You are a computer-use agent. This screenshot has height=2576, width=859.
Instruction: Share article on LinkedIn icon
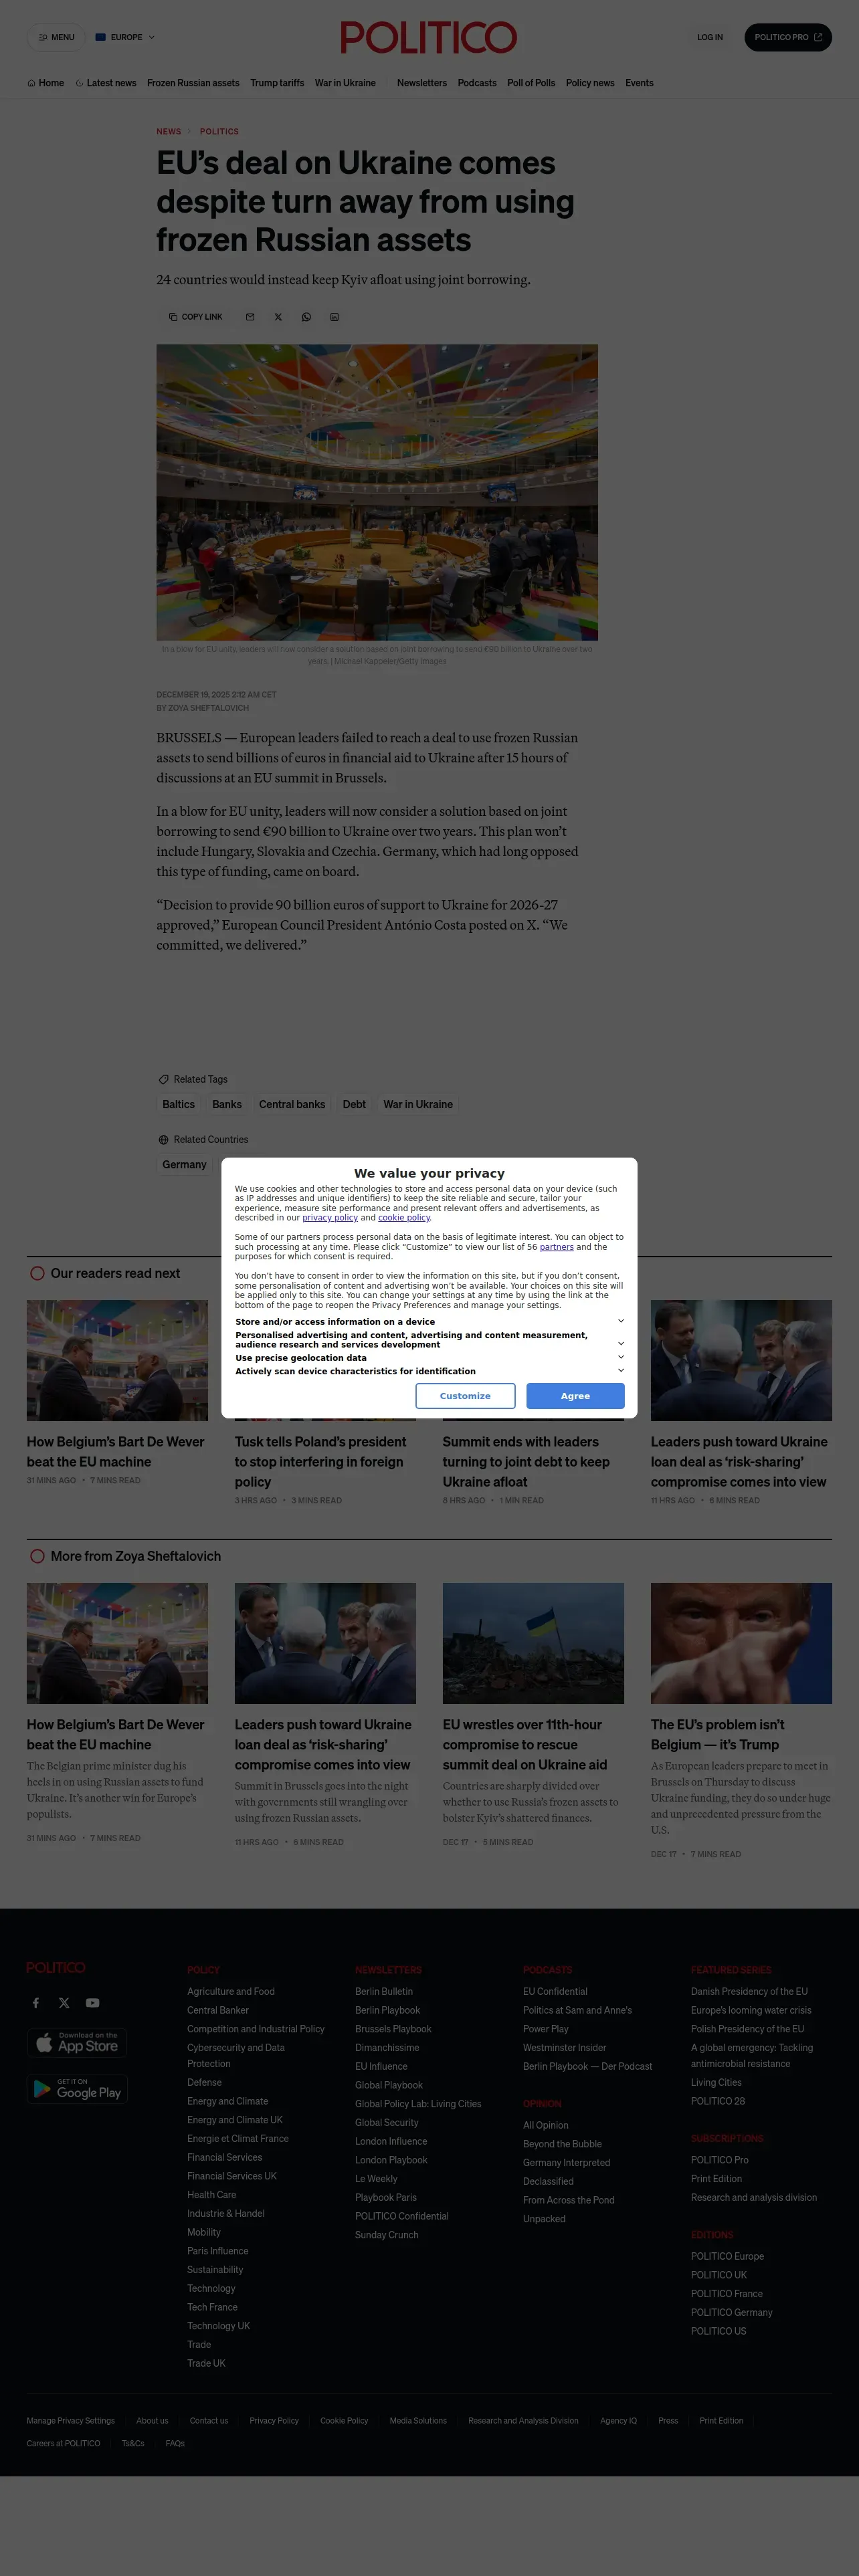pos(334,317)
